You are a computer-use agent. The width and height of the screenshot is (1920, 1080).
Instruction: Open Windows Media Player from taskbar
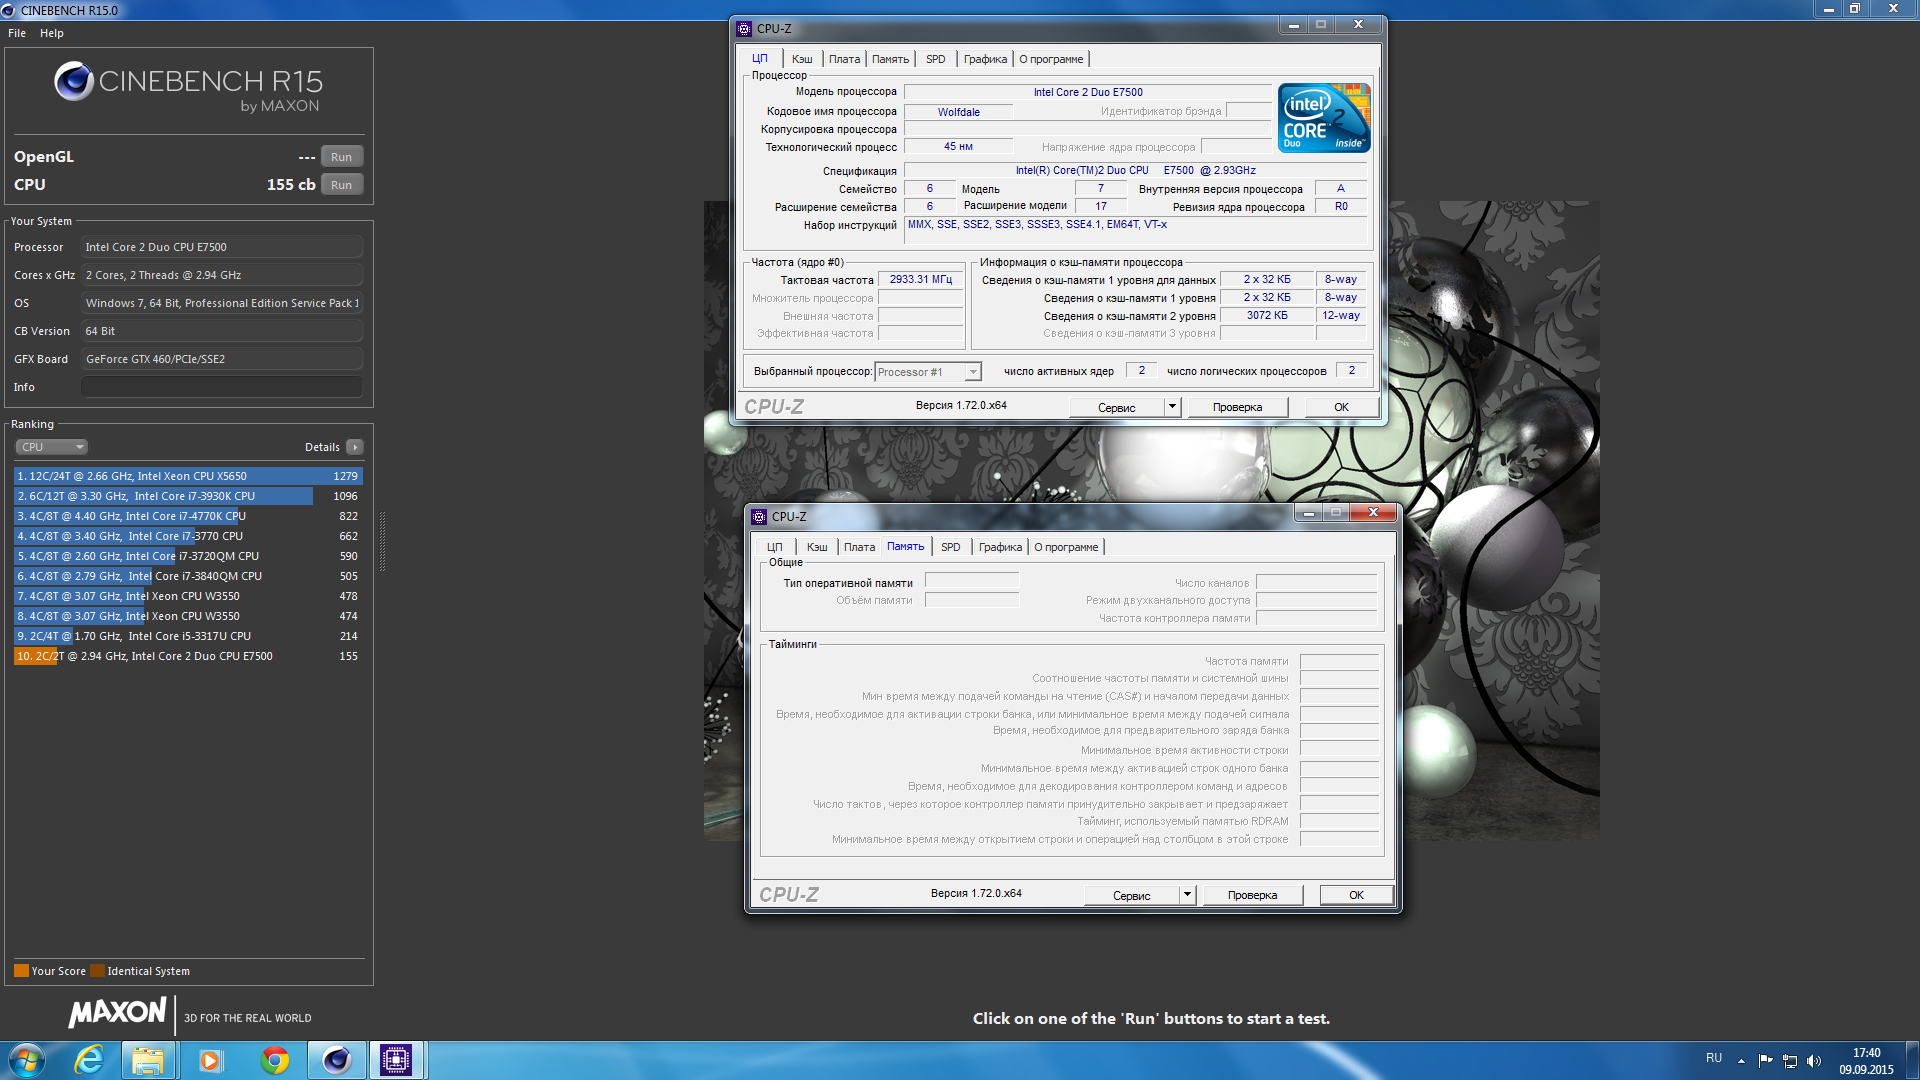210,1060
